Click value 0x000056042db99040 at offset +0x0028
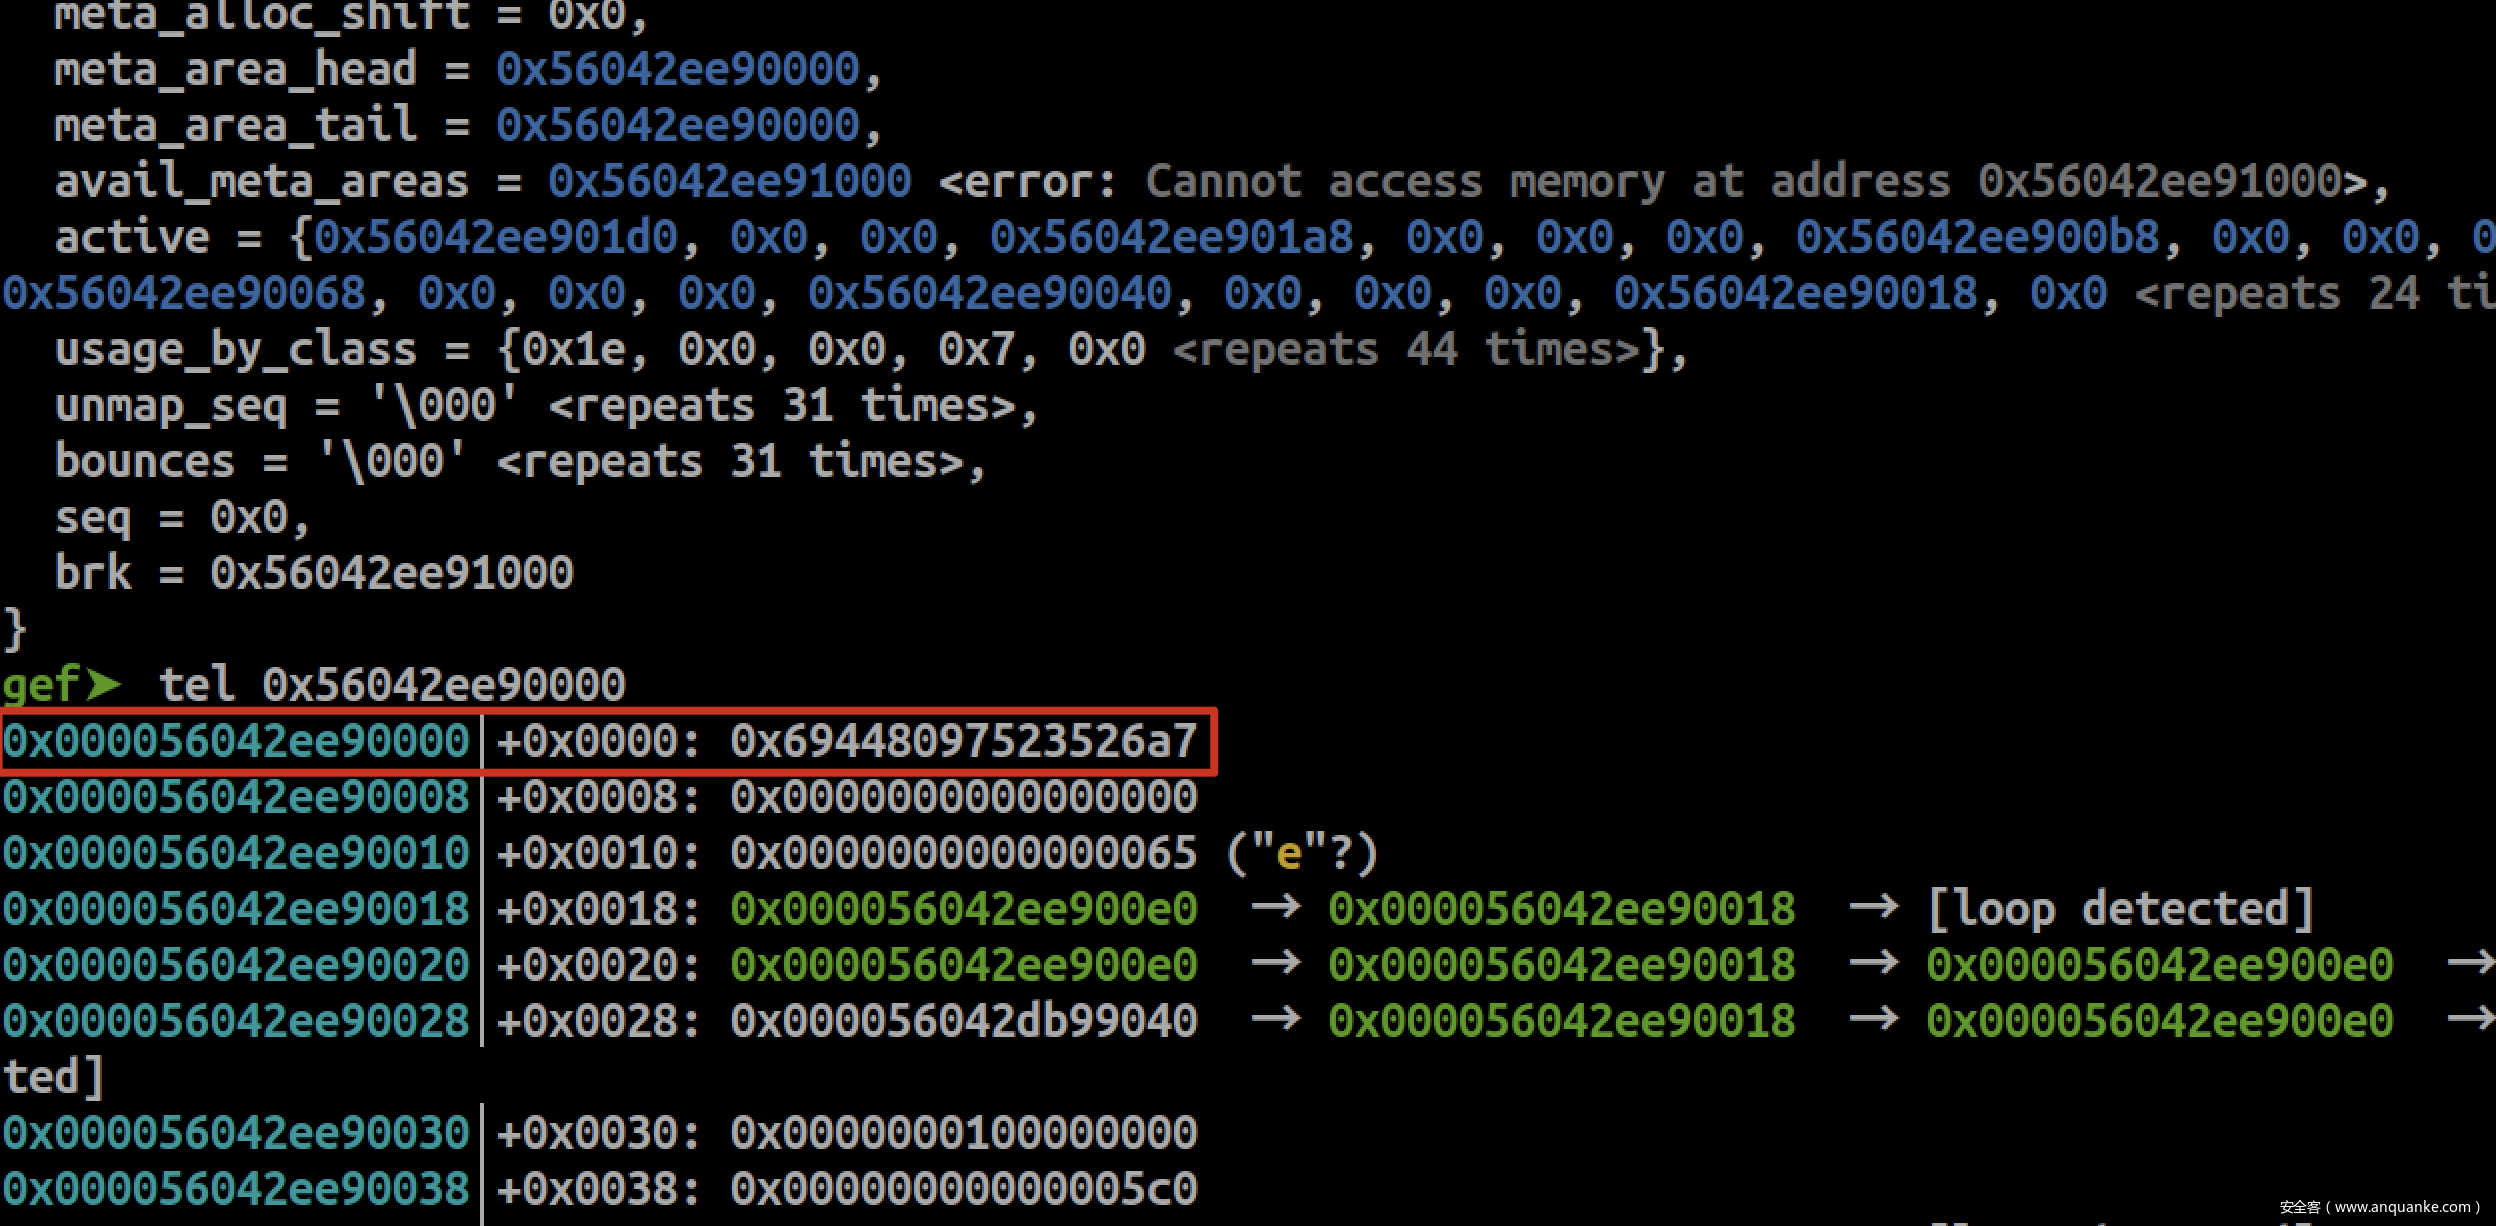The image size is (2496, 1226). pyautogui.click(x=963, y=1022)
